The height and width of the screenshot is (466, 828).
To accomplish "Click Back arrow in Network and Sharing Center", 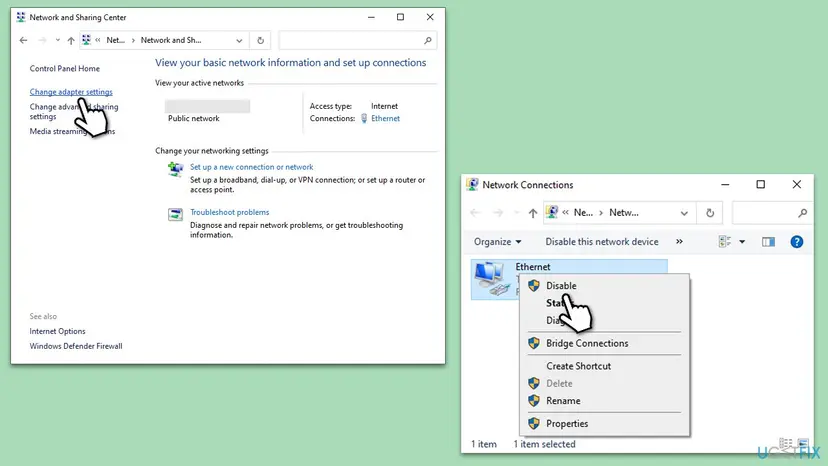I will pyautogui.click(x=23, y=40).
